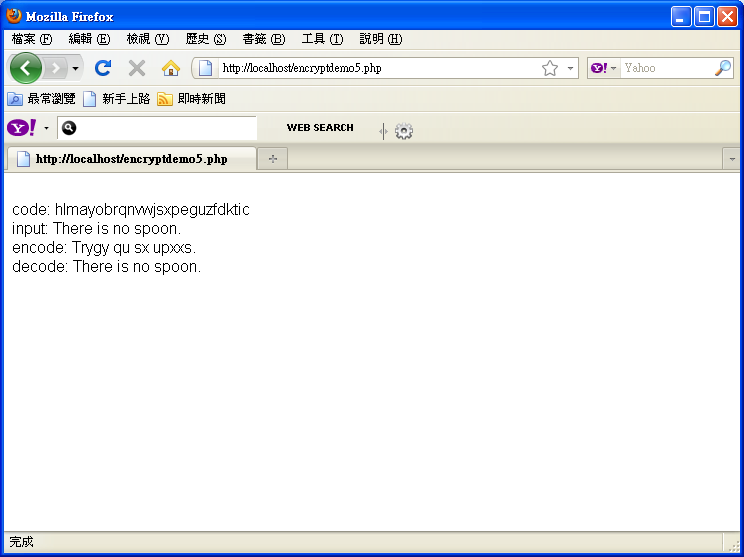Click the 完成 status bar text
This screenshot has height=557, width=744.
(x=21, y=541)
